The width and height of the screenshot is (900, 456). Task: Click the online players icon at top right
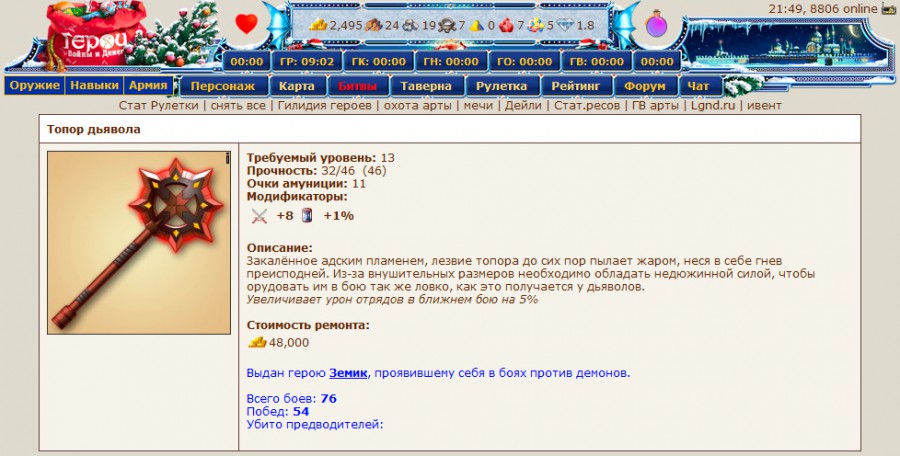[x=888, y=8]
